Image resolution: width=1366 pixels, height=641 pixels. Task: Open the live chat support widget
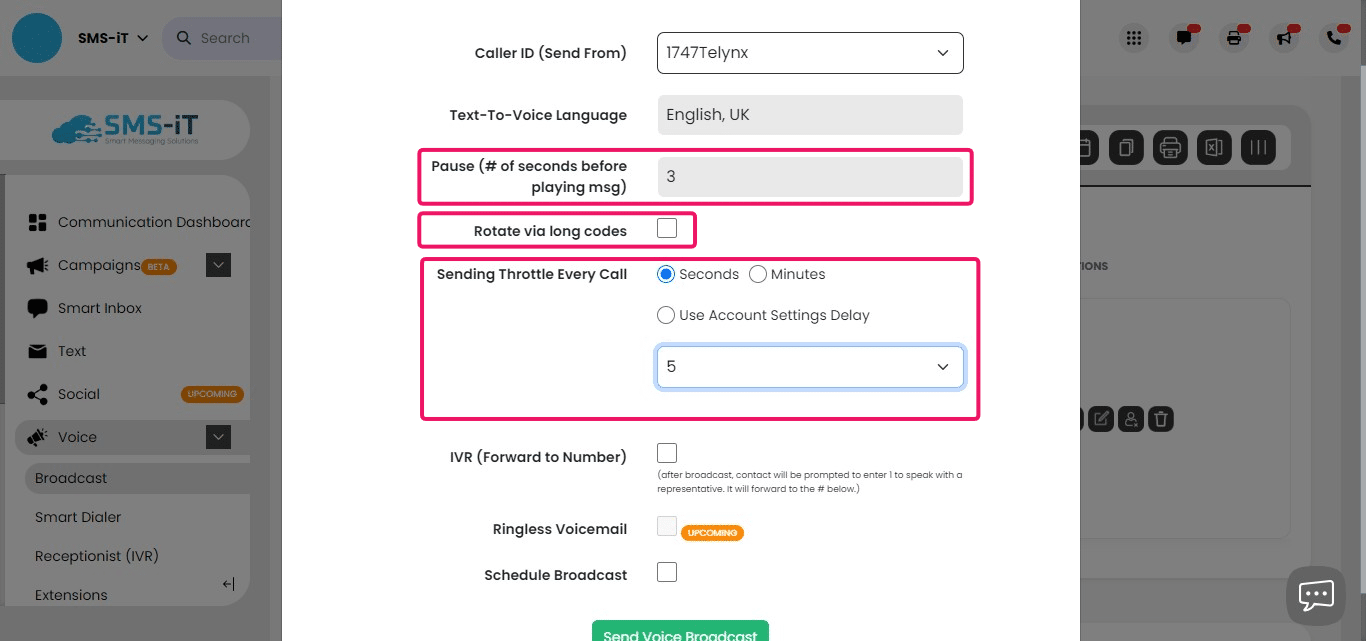coord(1315,595)
